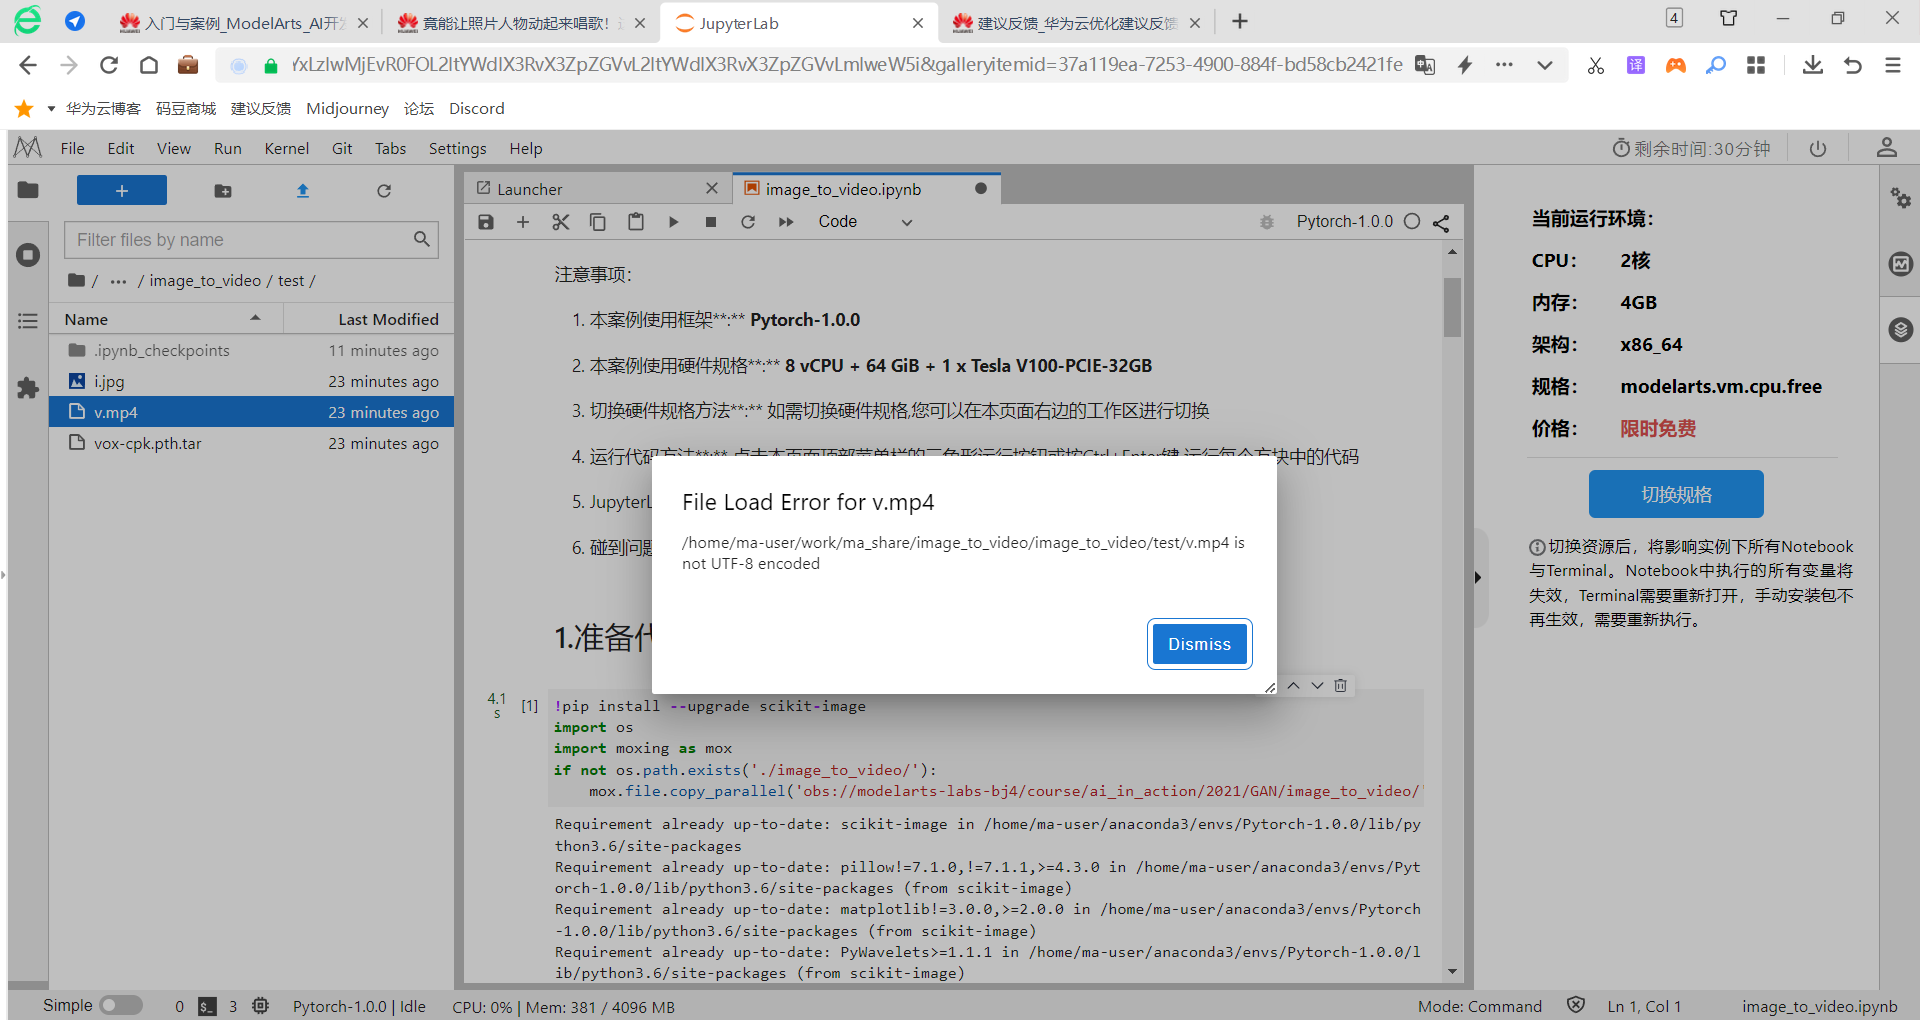Open the user account icon
Viewport: 1920px width, 1020px height.
(x=1886, y=148)
